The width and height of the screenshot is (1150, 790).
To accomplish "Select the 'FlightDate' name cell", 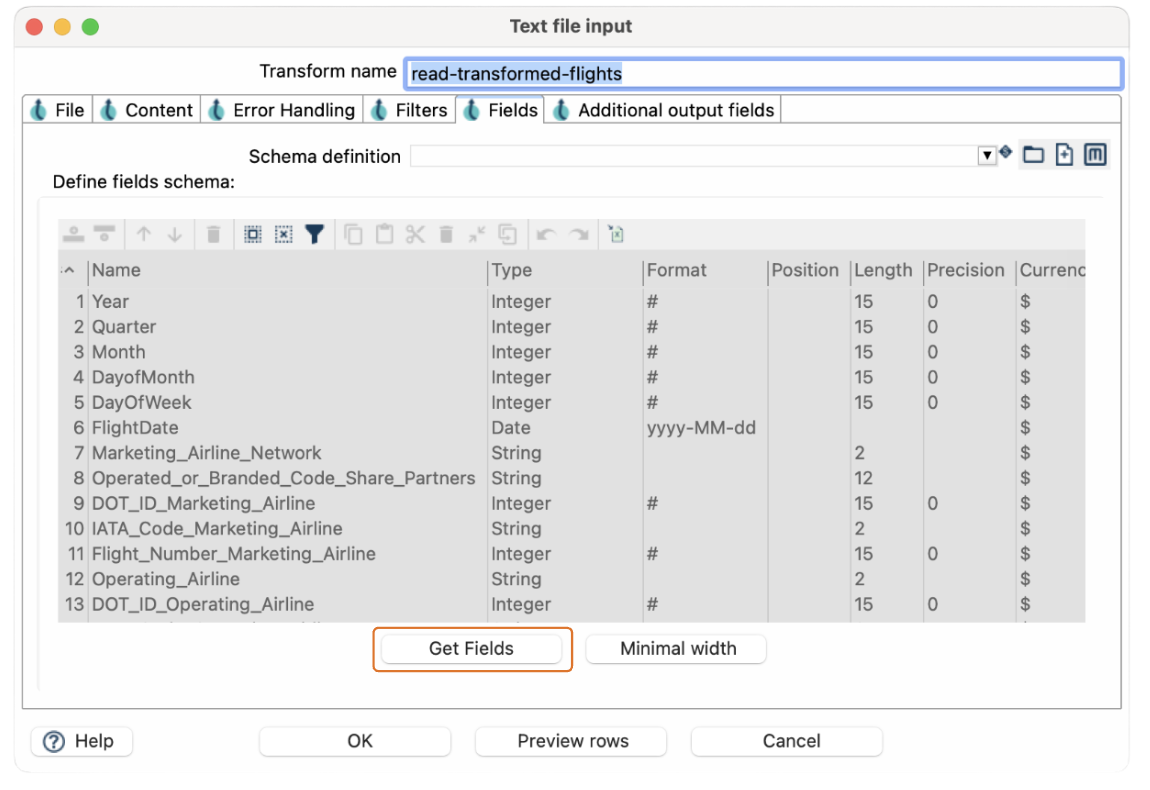I will point(288,428).
